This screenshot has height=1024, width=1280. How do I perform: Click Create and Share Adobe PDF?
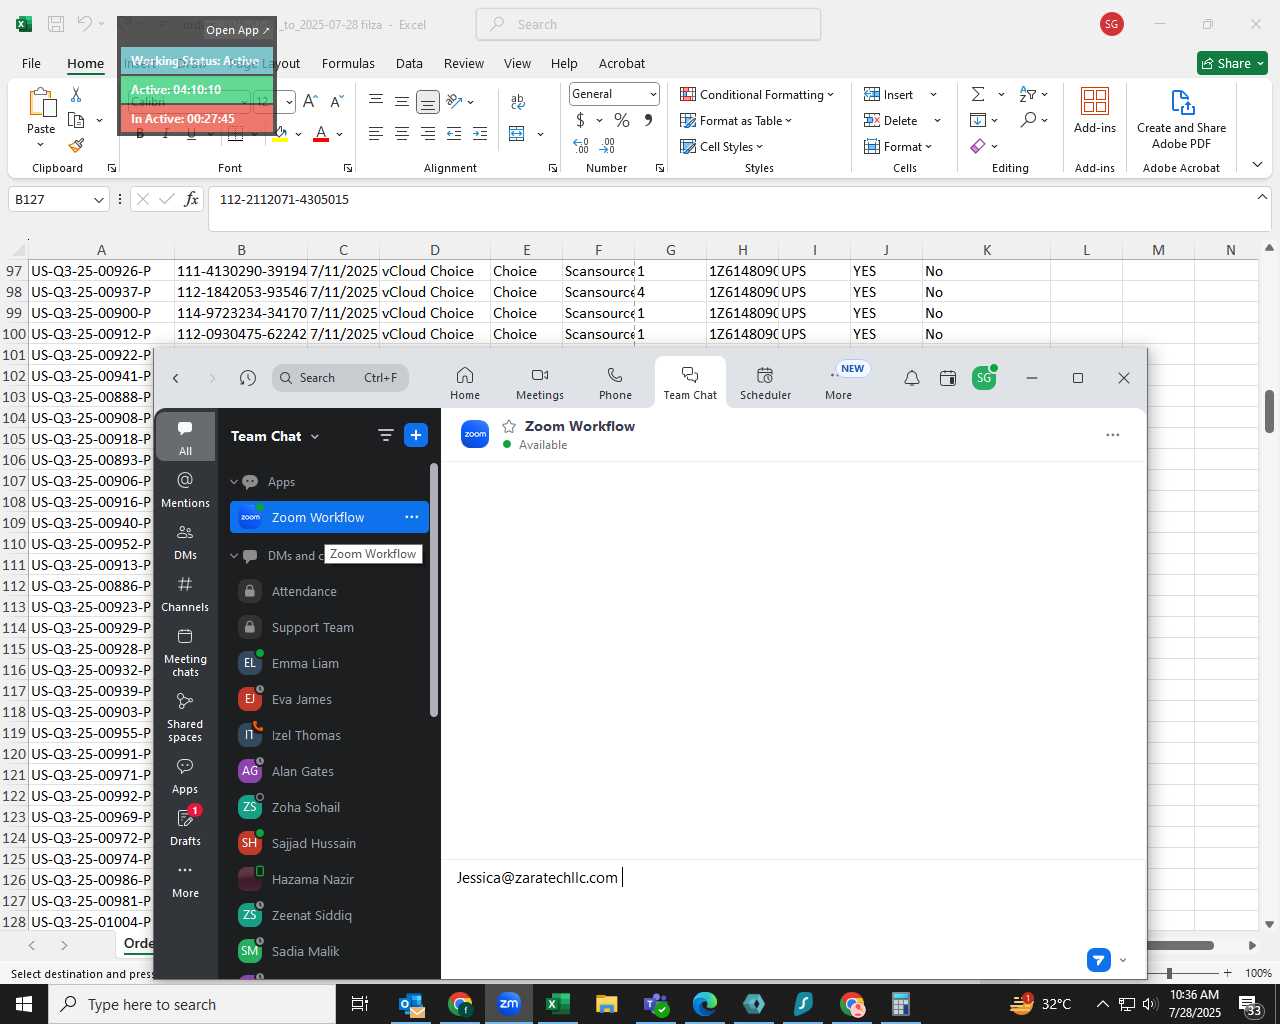(1181, 119)
